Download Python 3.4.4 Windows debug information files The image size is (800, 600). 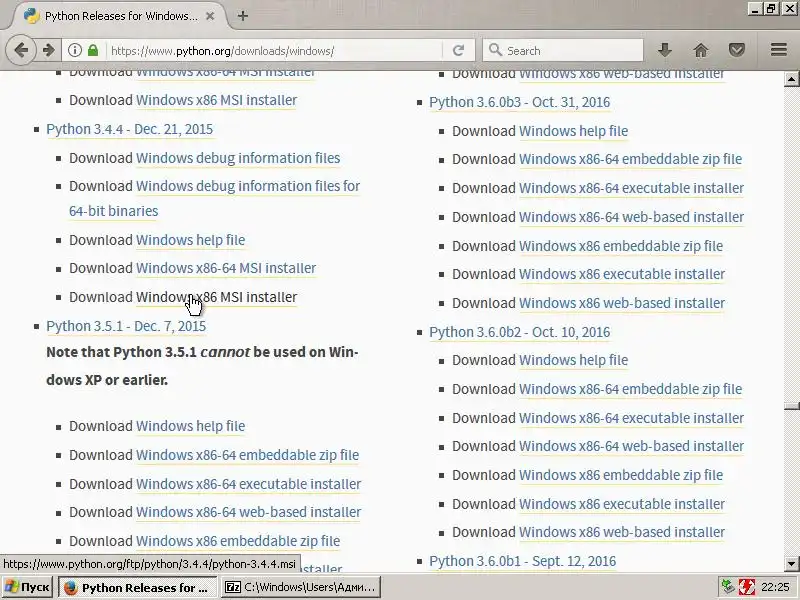(x=238, y=158)
